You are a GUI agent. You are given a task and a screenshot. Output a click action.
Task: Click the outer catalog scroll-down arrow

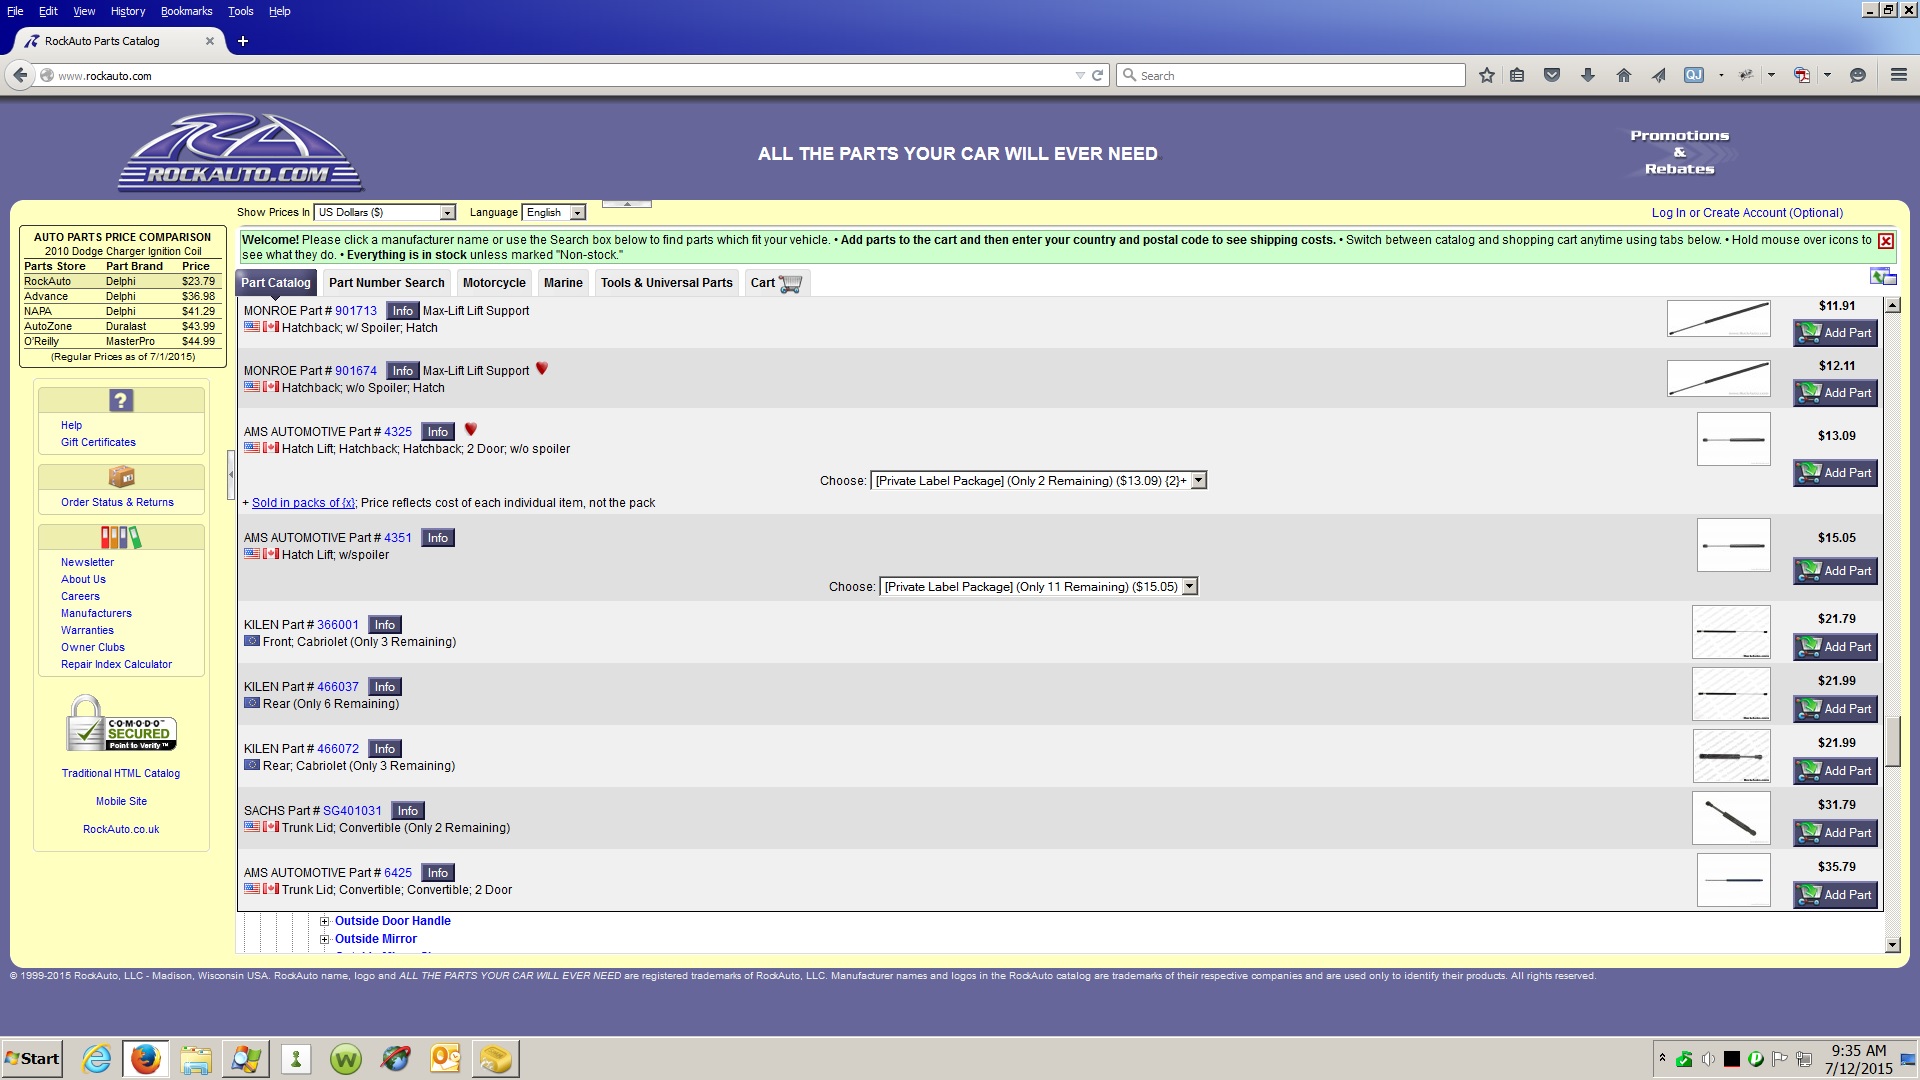pyautogui.click(x=1892, y=944)
